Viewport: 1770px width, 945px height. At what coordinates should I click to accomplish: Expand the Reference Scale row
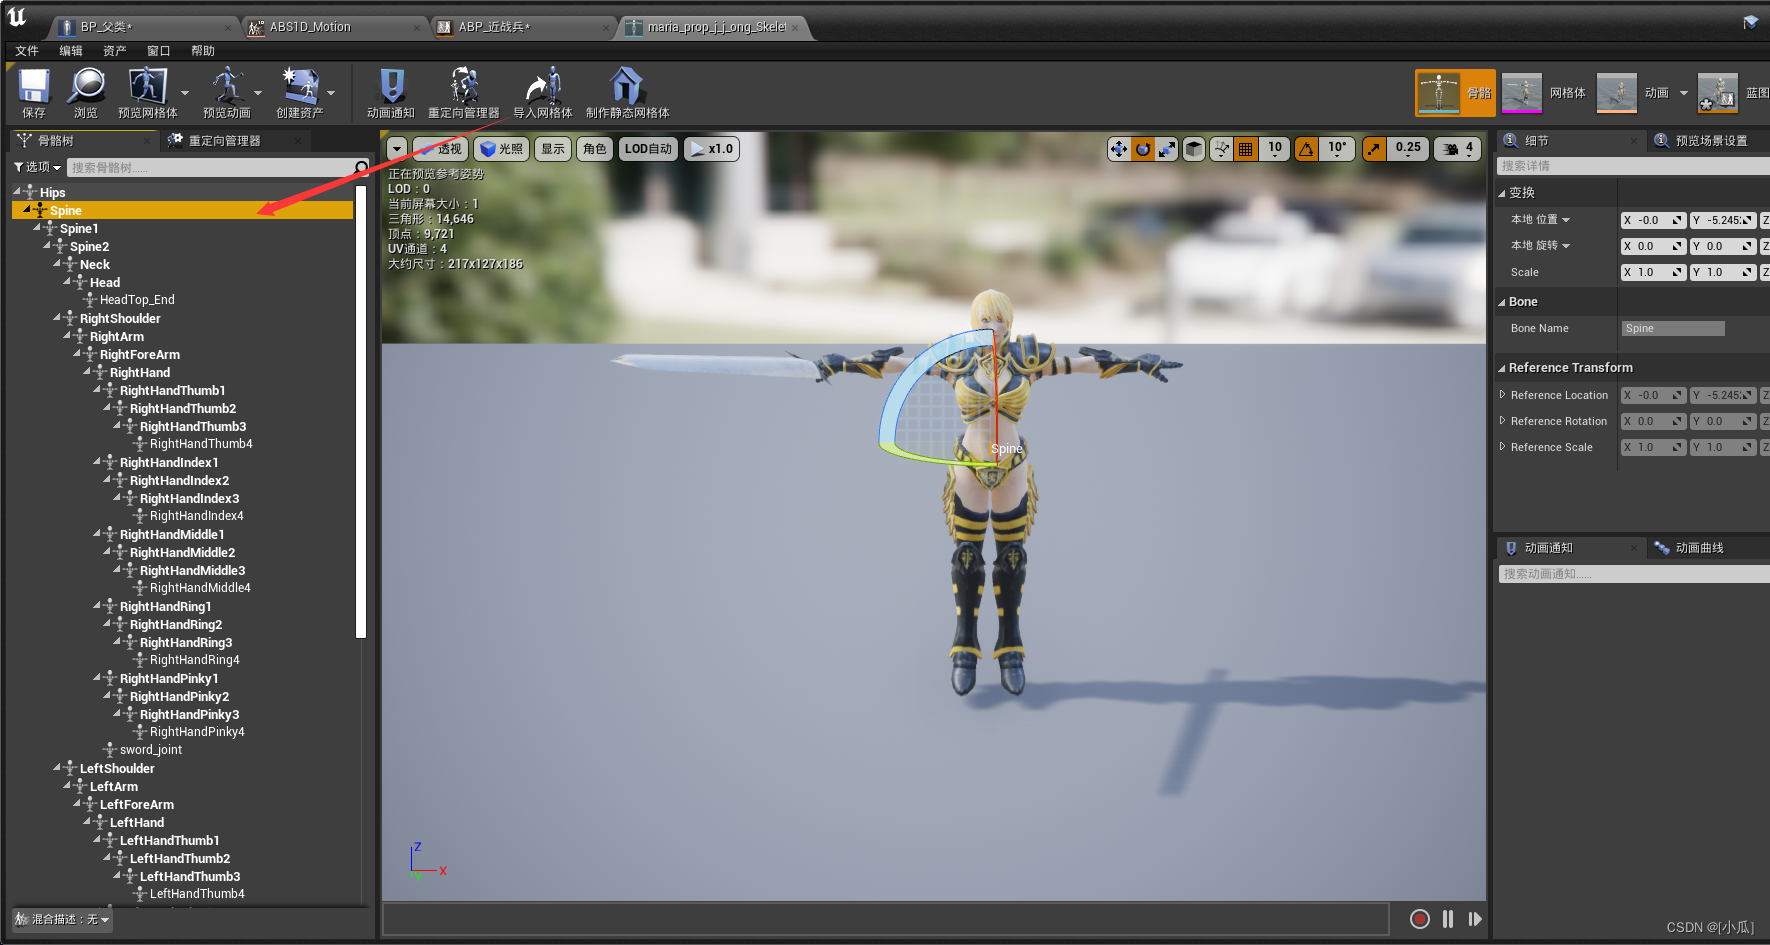coord(1502,447)
